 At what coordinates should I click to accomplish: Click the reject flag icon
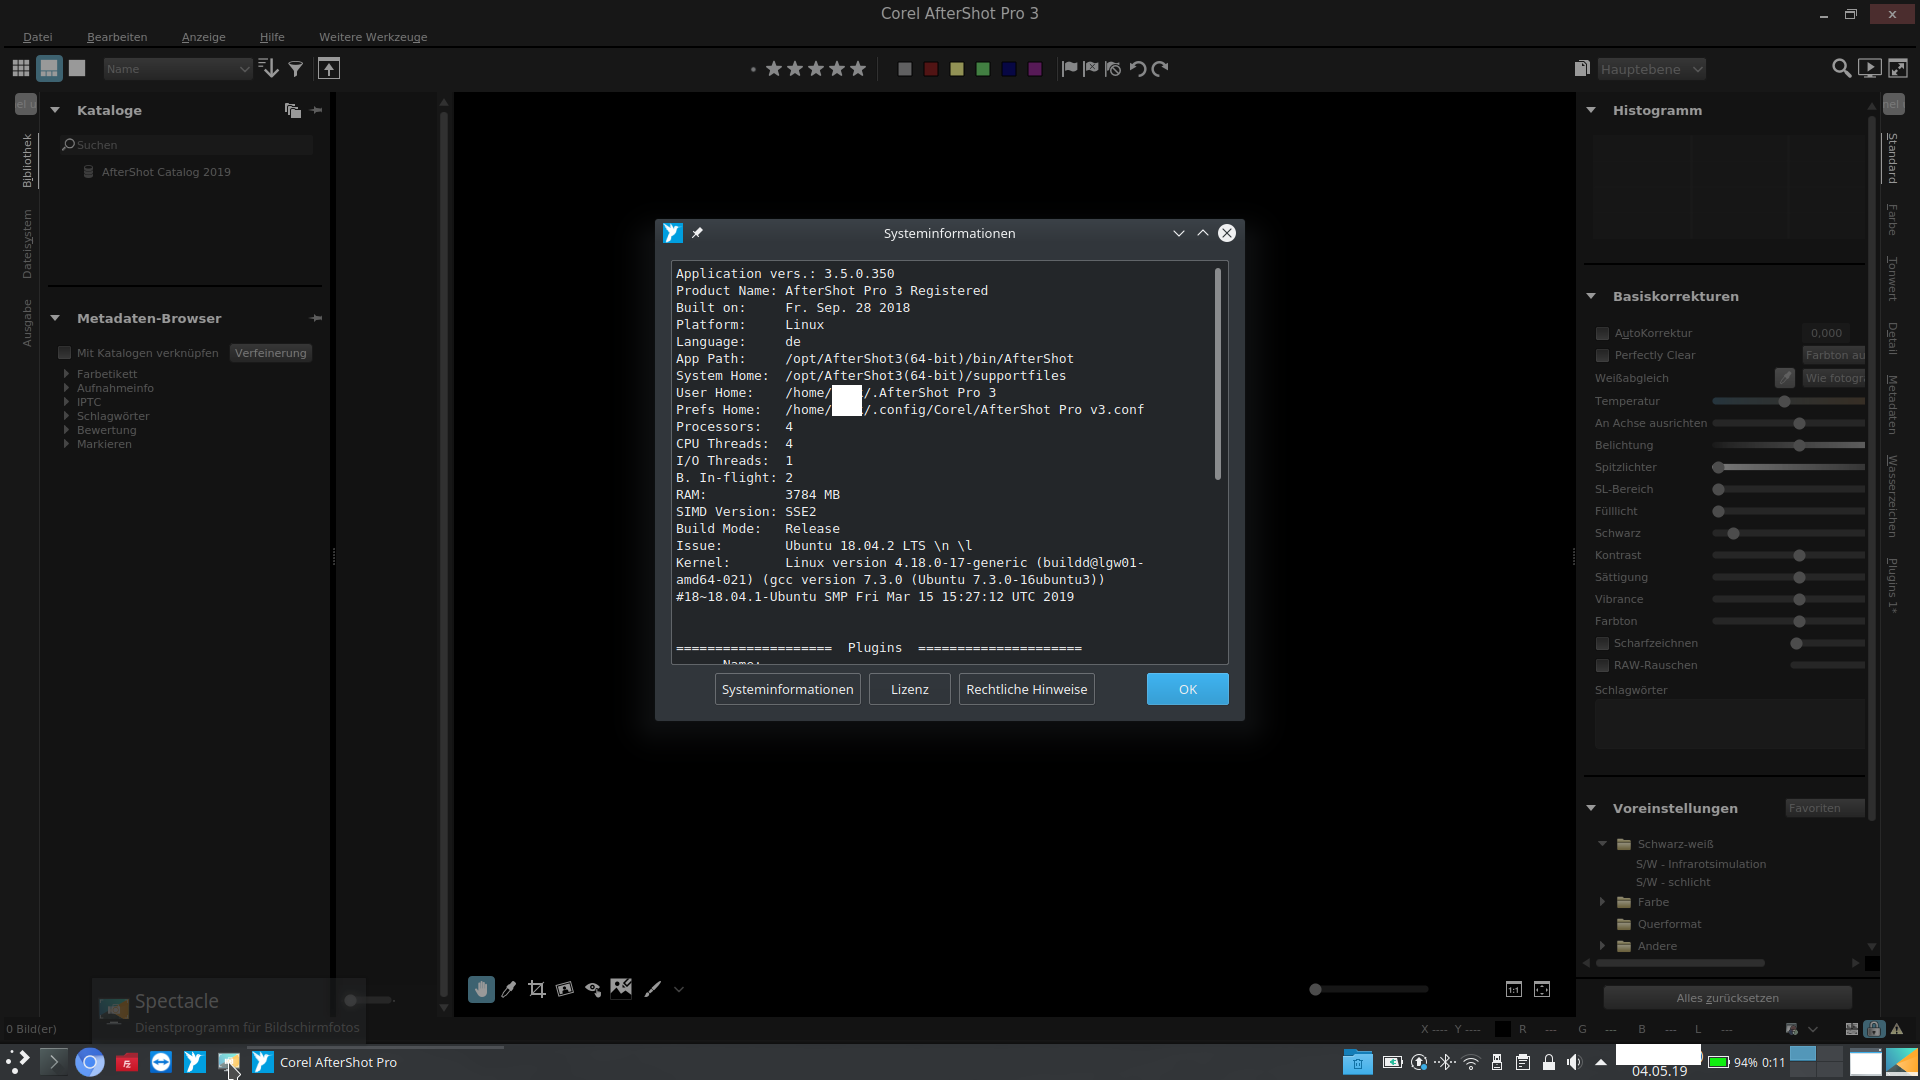pos(1091,69)
